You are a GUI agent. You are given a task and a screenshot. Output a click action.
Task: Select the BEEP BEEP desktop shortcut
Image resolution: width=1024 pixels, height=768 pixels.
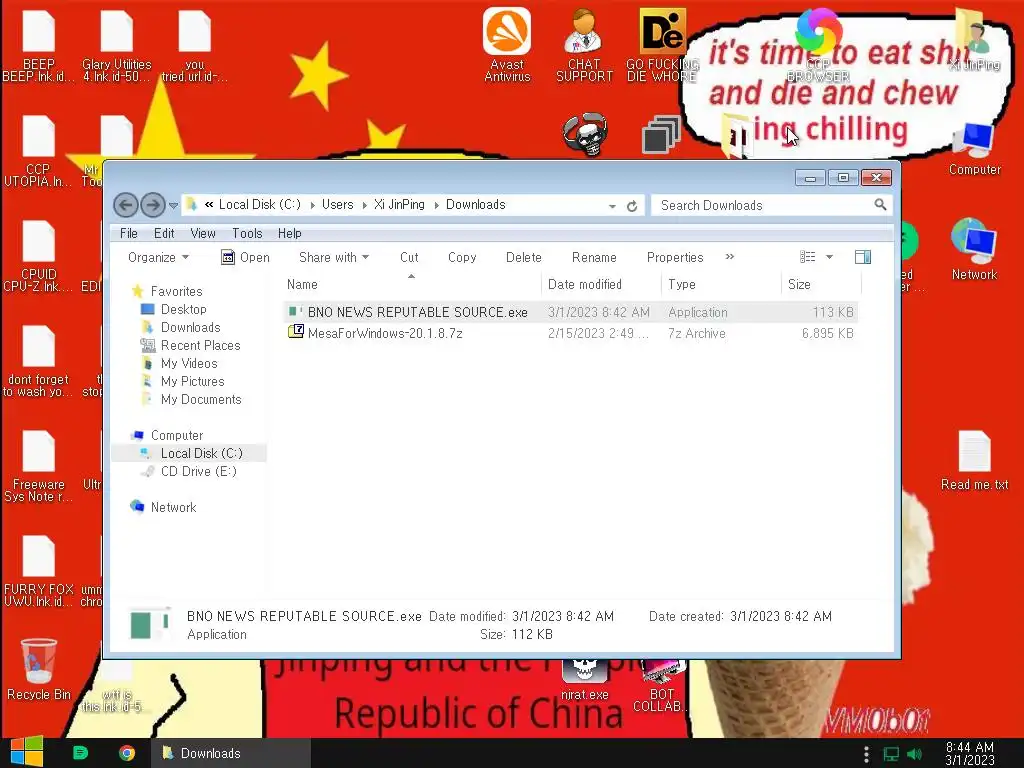[x=39, y=44]
